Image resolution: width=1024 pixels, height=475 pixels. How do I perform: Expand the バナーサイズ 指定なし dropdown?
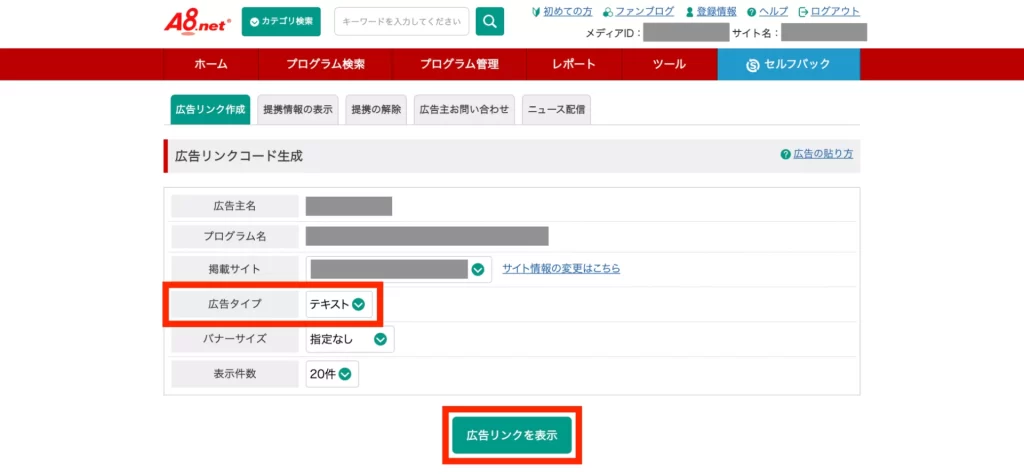pyautogui.click(x=350, y=339)
